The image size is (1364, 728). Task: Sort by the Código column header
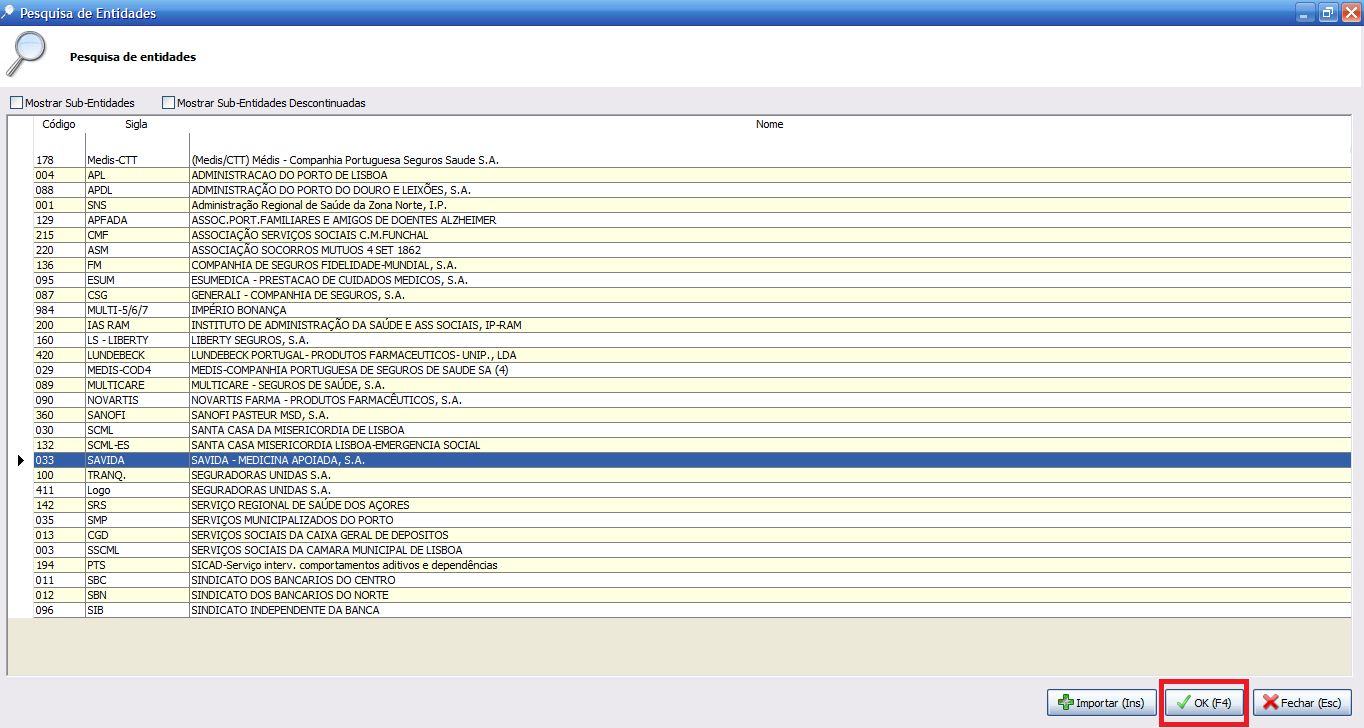(59, 125)
